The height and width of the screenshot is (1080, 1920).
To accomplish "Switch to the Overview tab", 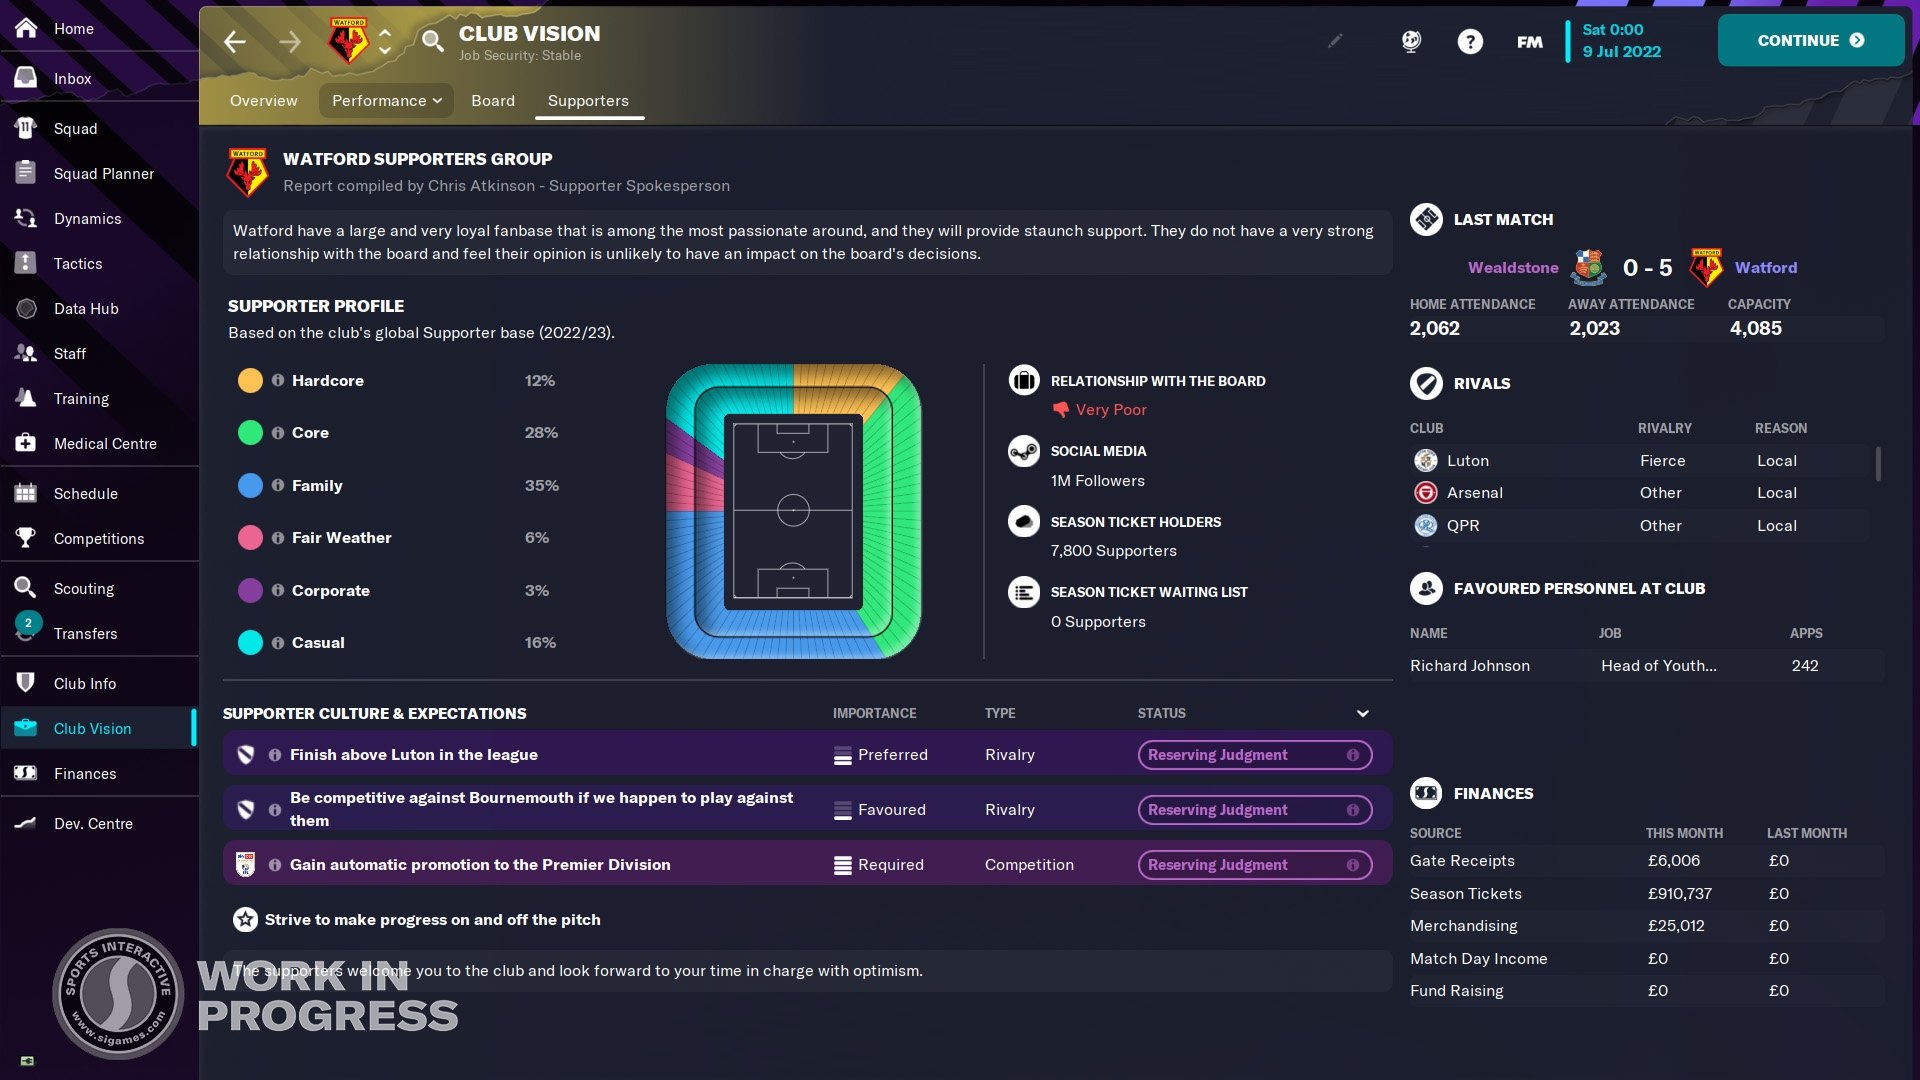I will click(x=262, y=100).
